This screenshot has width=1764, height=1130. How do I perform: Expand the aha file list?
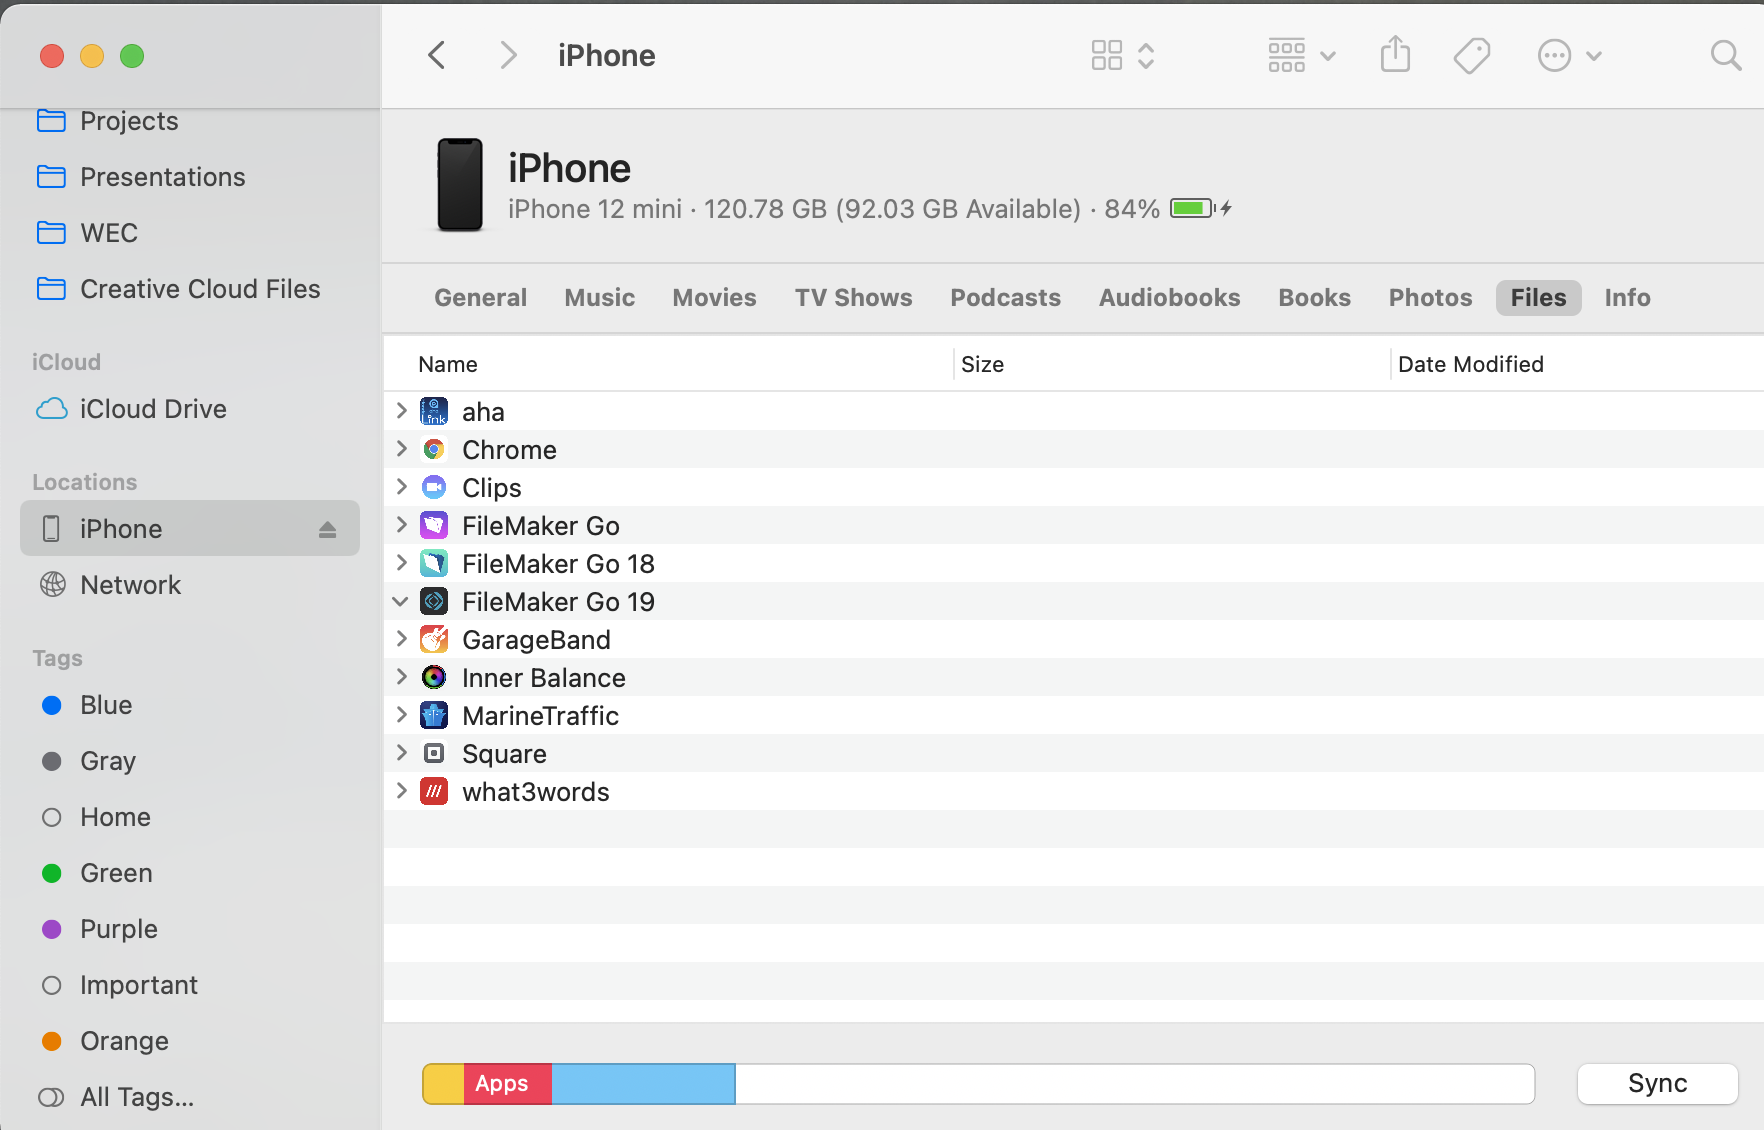click(x=401, y=410)
